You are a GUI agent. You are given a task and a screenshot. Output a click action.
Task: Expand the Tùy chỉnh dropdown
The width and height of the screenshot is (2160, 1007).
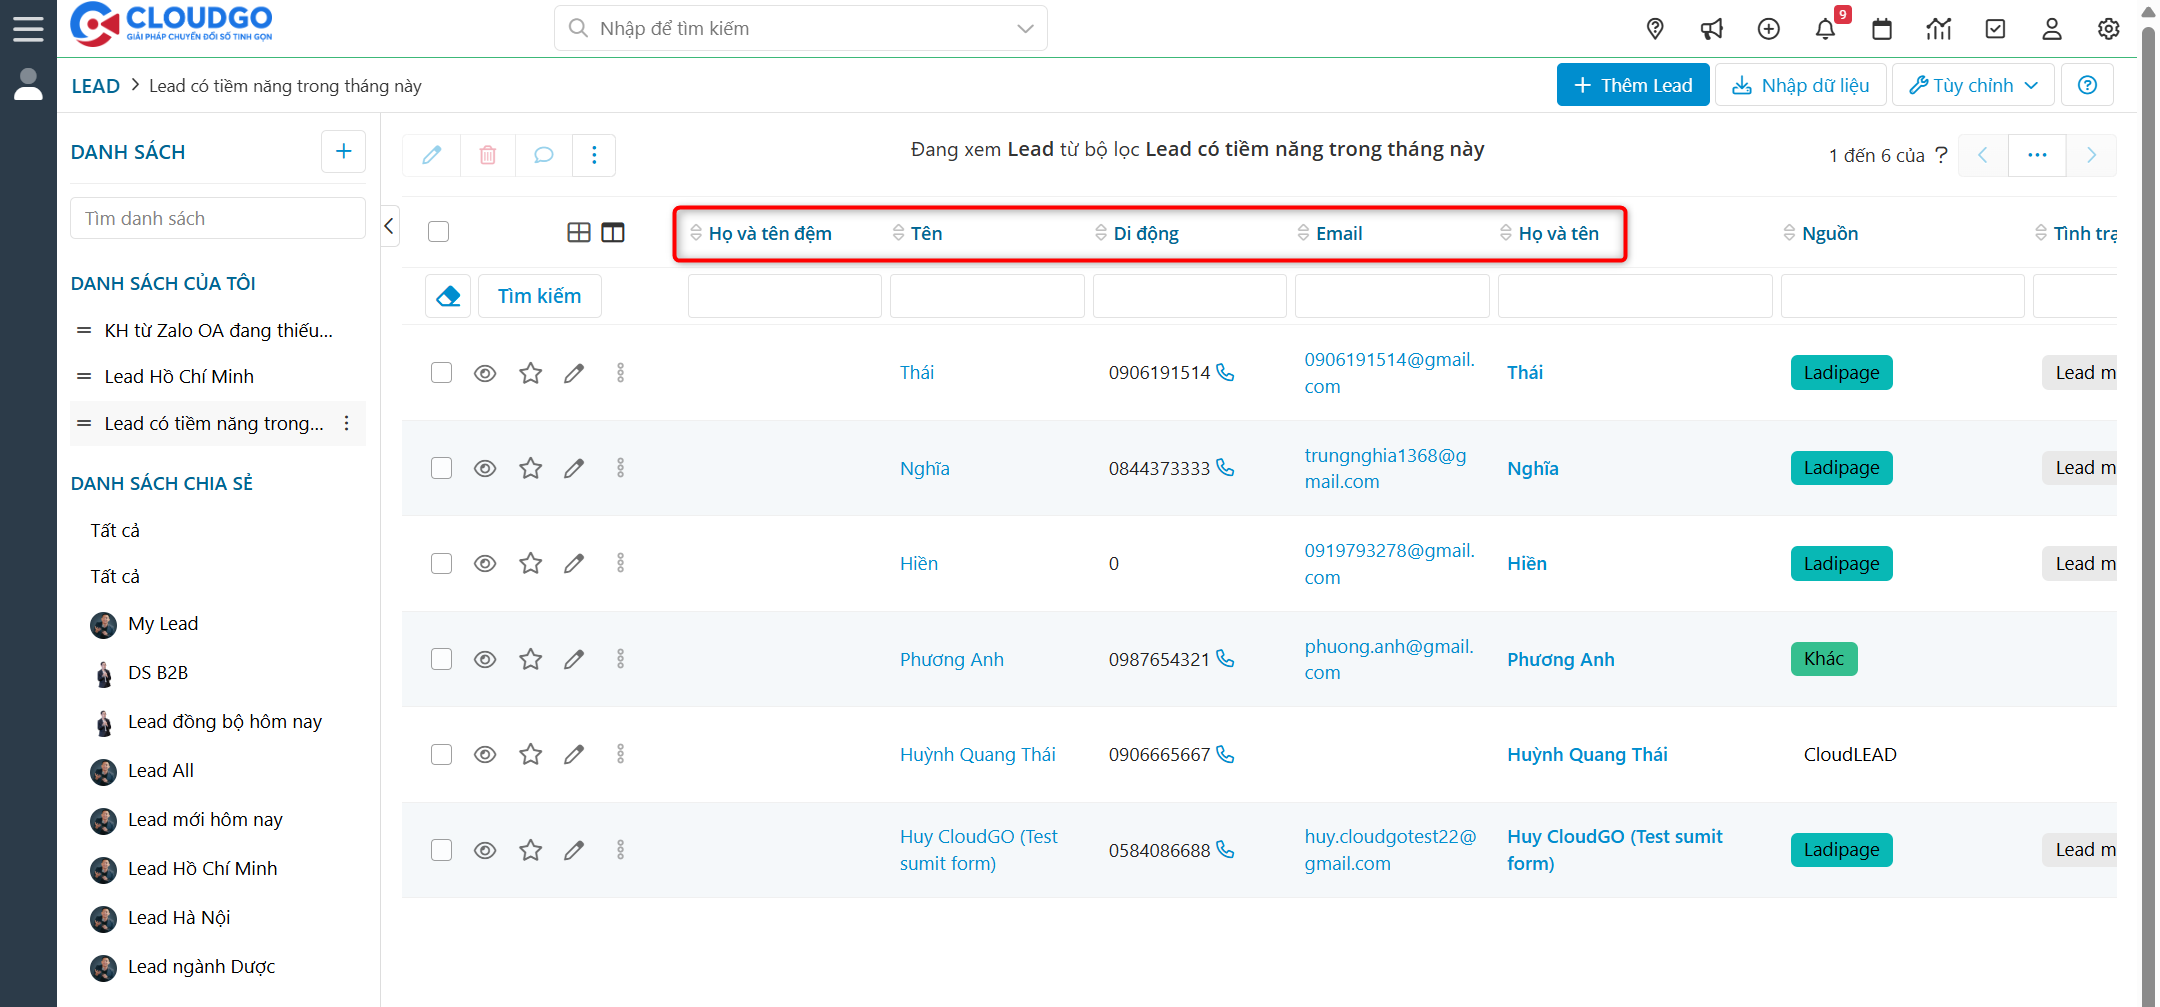click(x=1973, y=85)
